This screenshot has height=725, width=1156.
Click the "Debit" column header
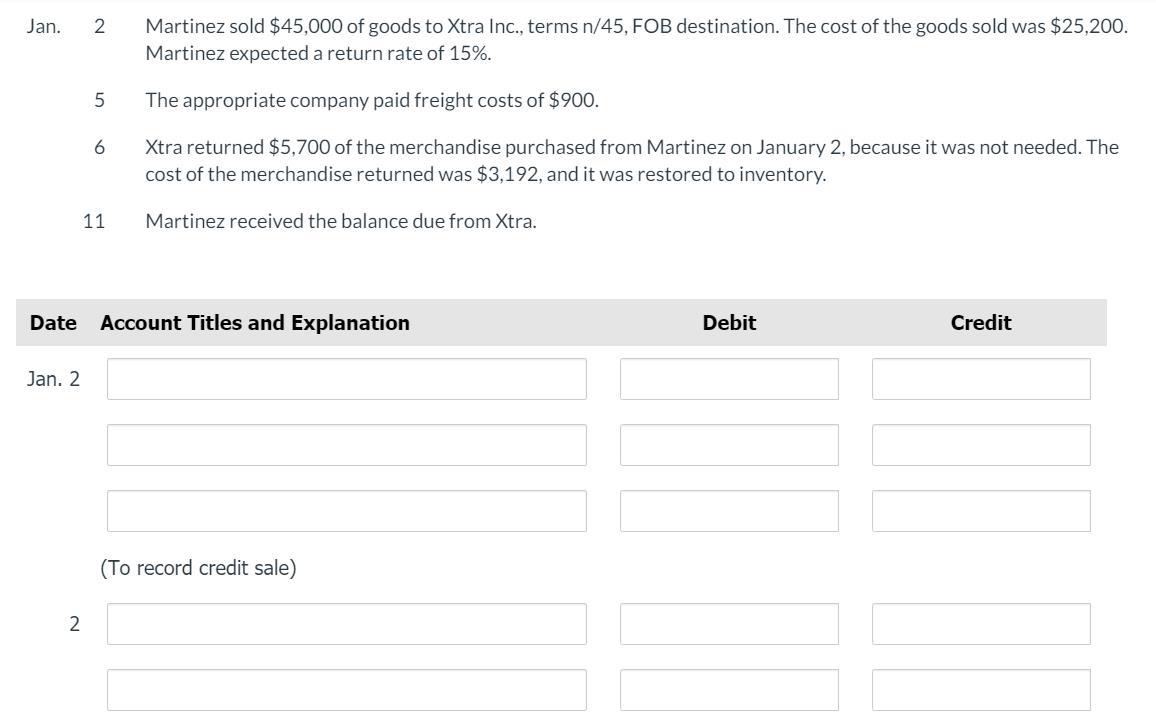(x=729, y=323)
